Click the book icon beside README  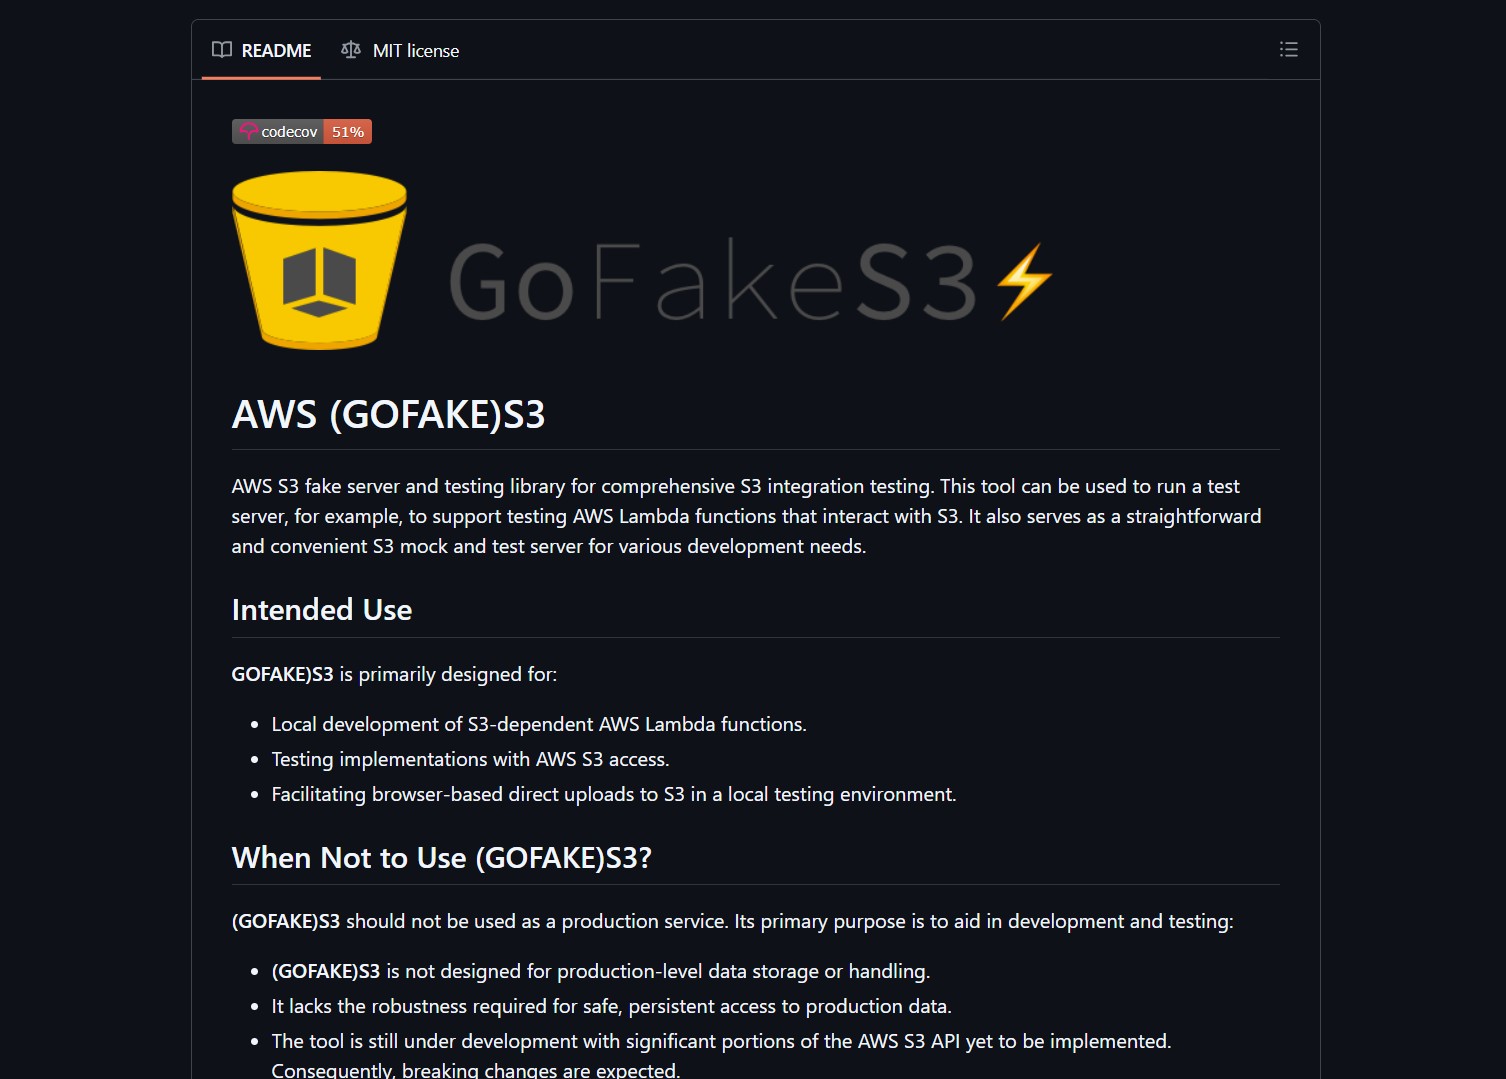(x=222, y=50)
